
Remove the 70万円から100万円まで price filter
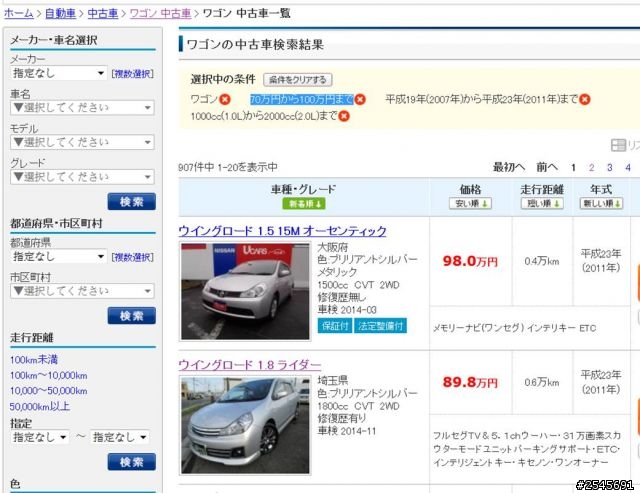360,100
